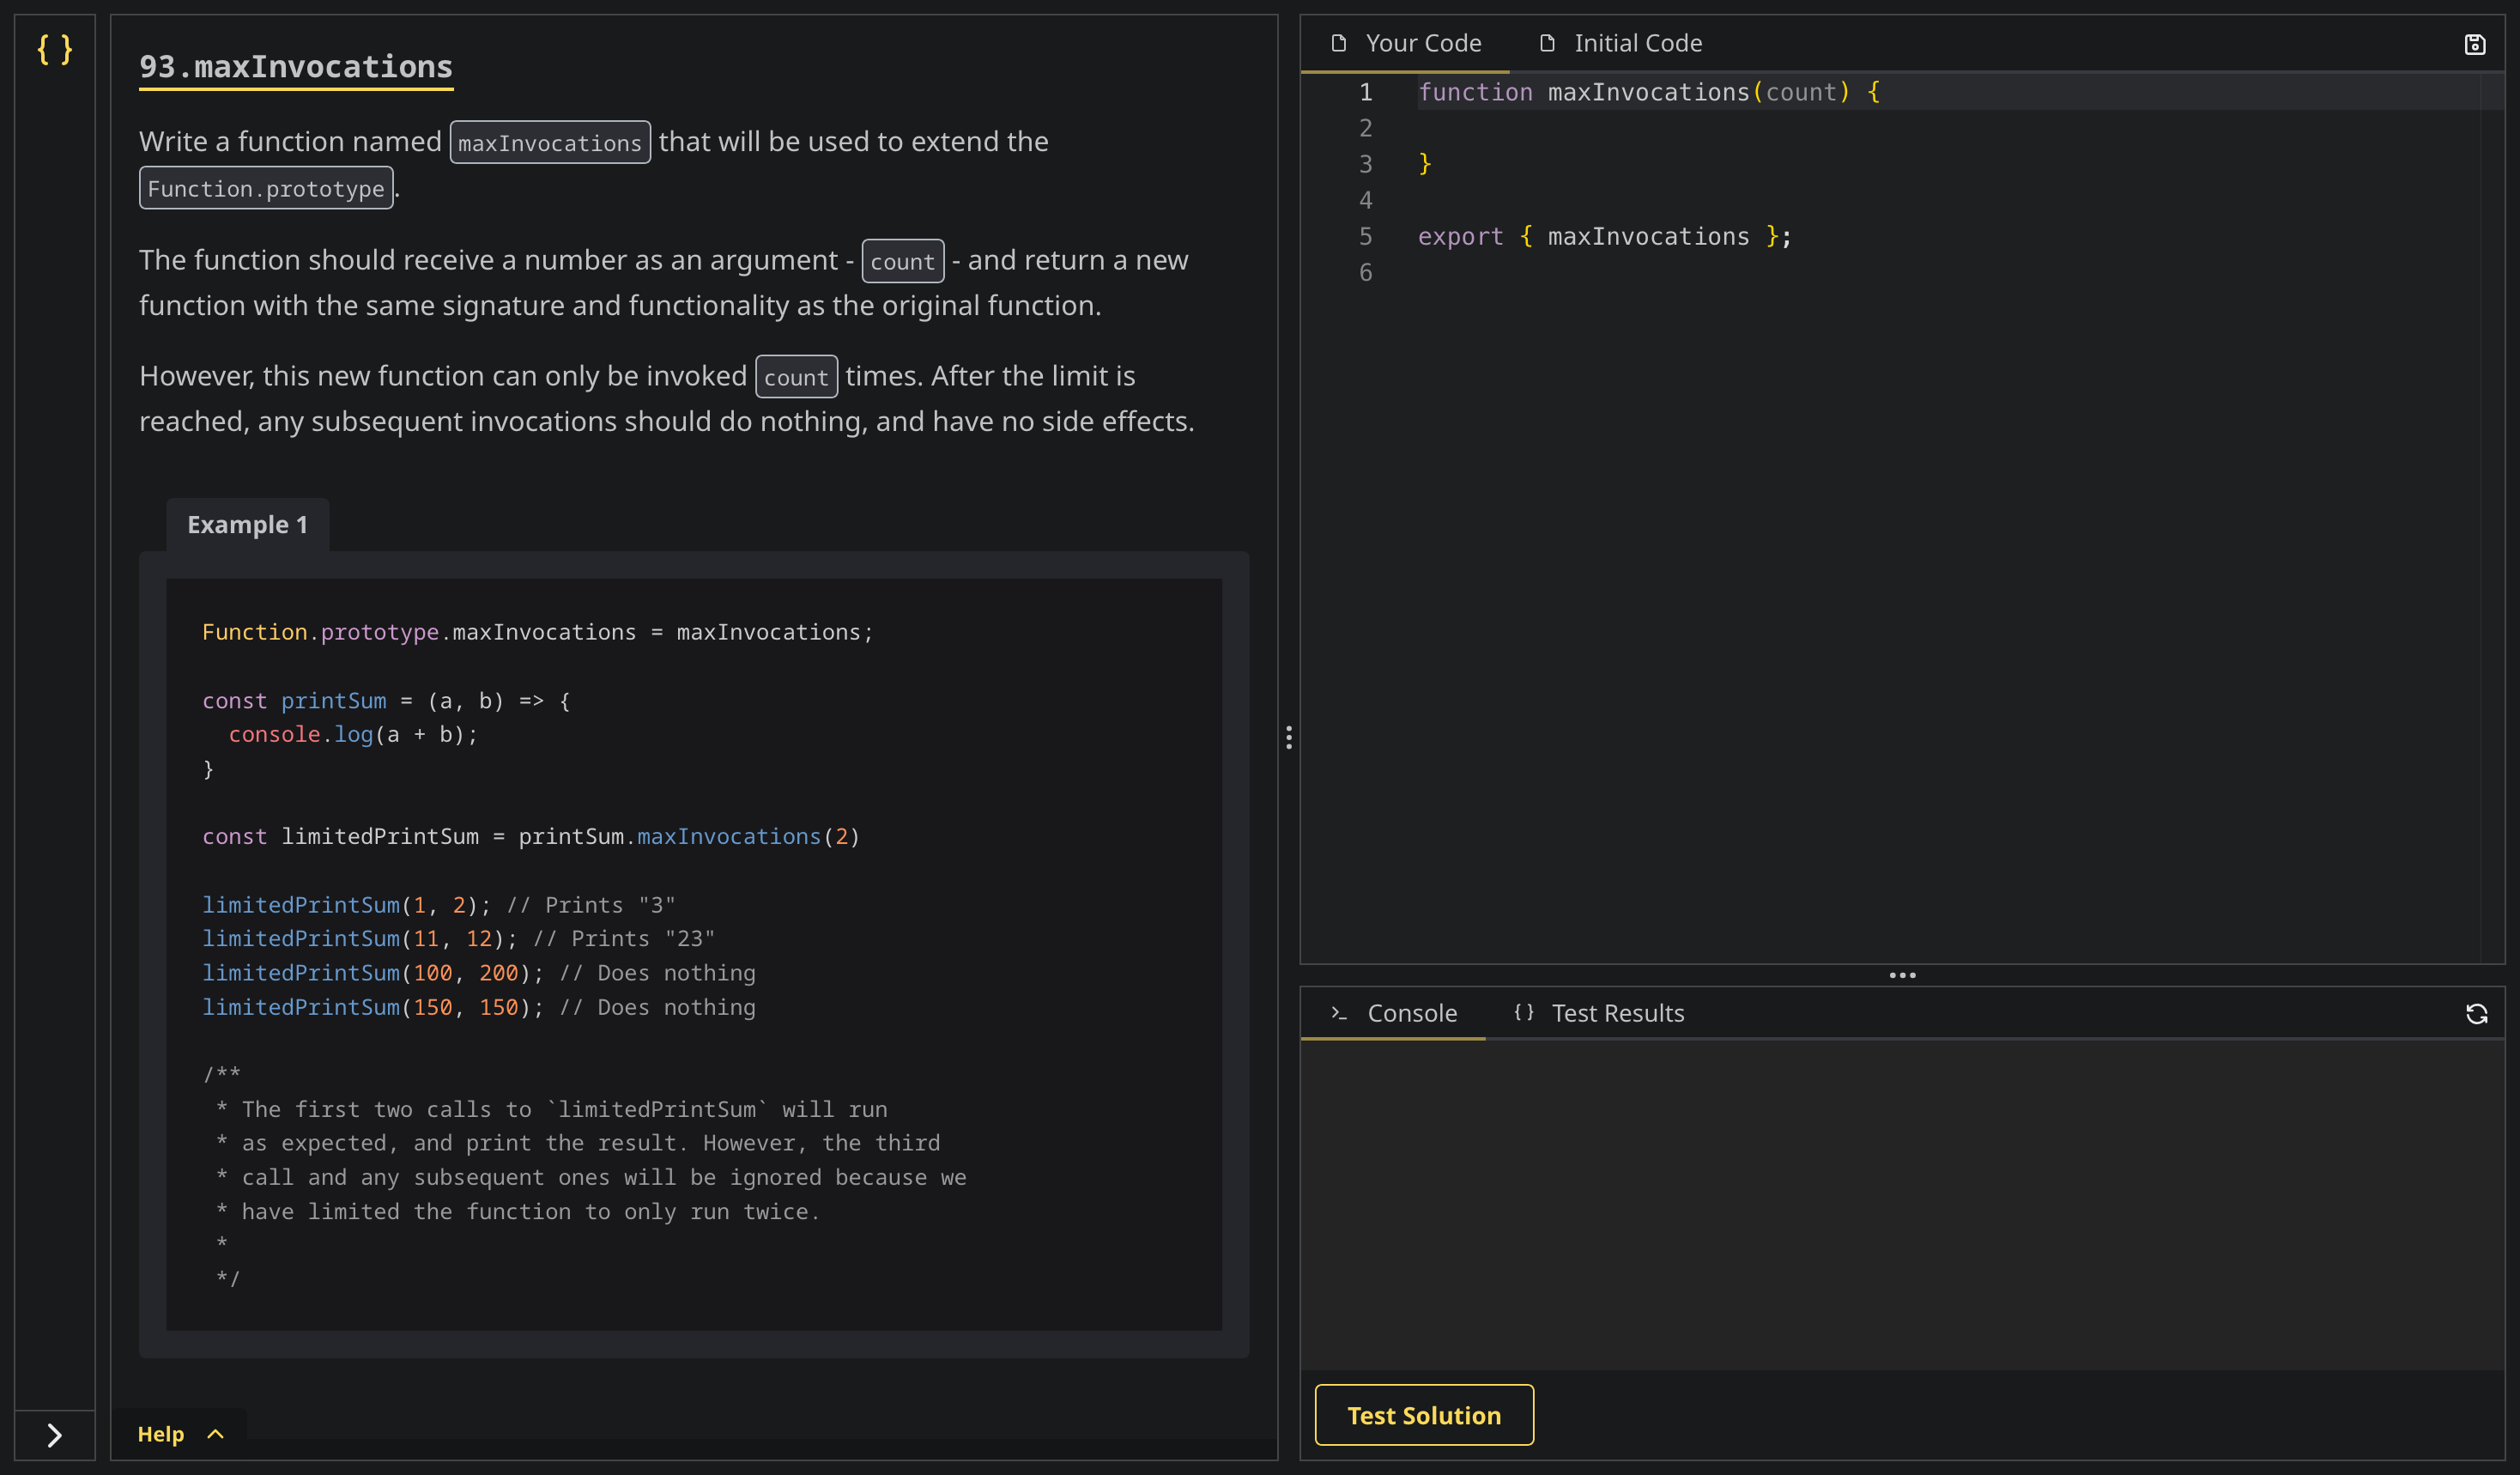Open the Console tab
The width and height of the screenshot is (2520, 1475).
[1394, 1013]
